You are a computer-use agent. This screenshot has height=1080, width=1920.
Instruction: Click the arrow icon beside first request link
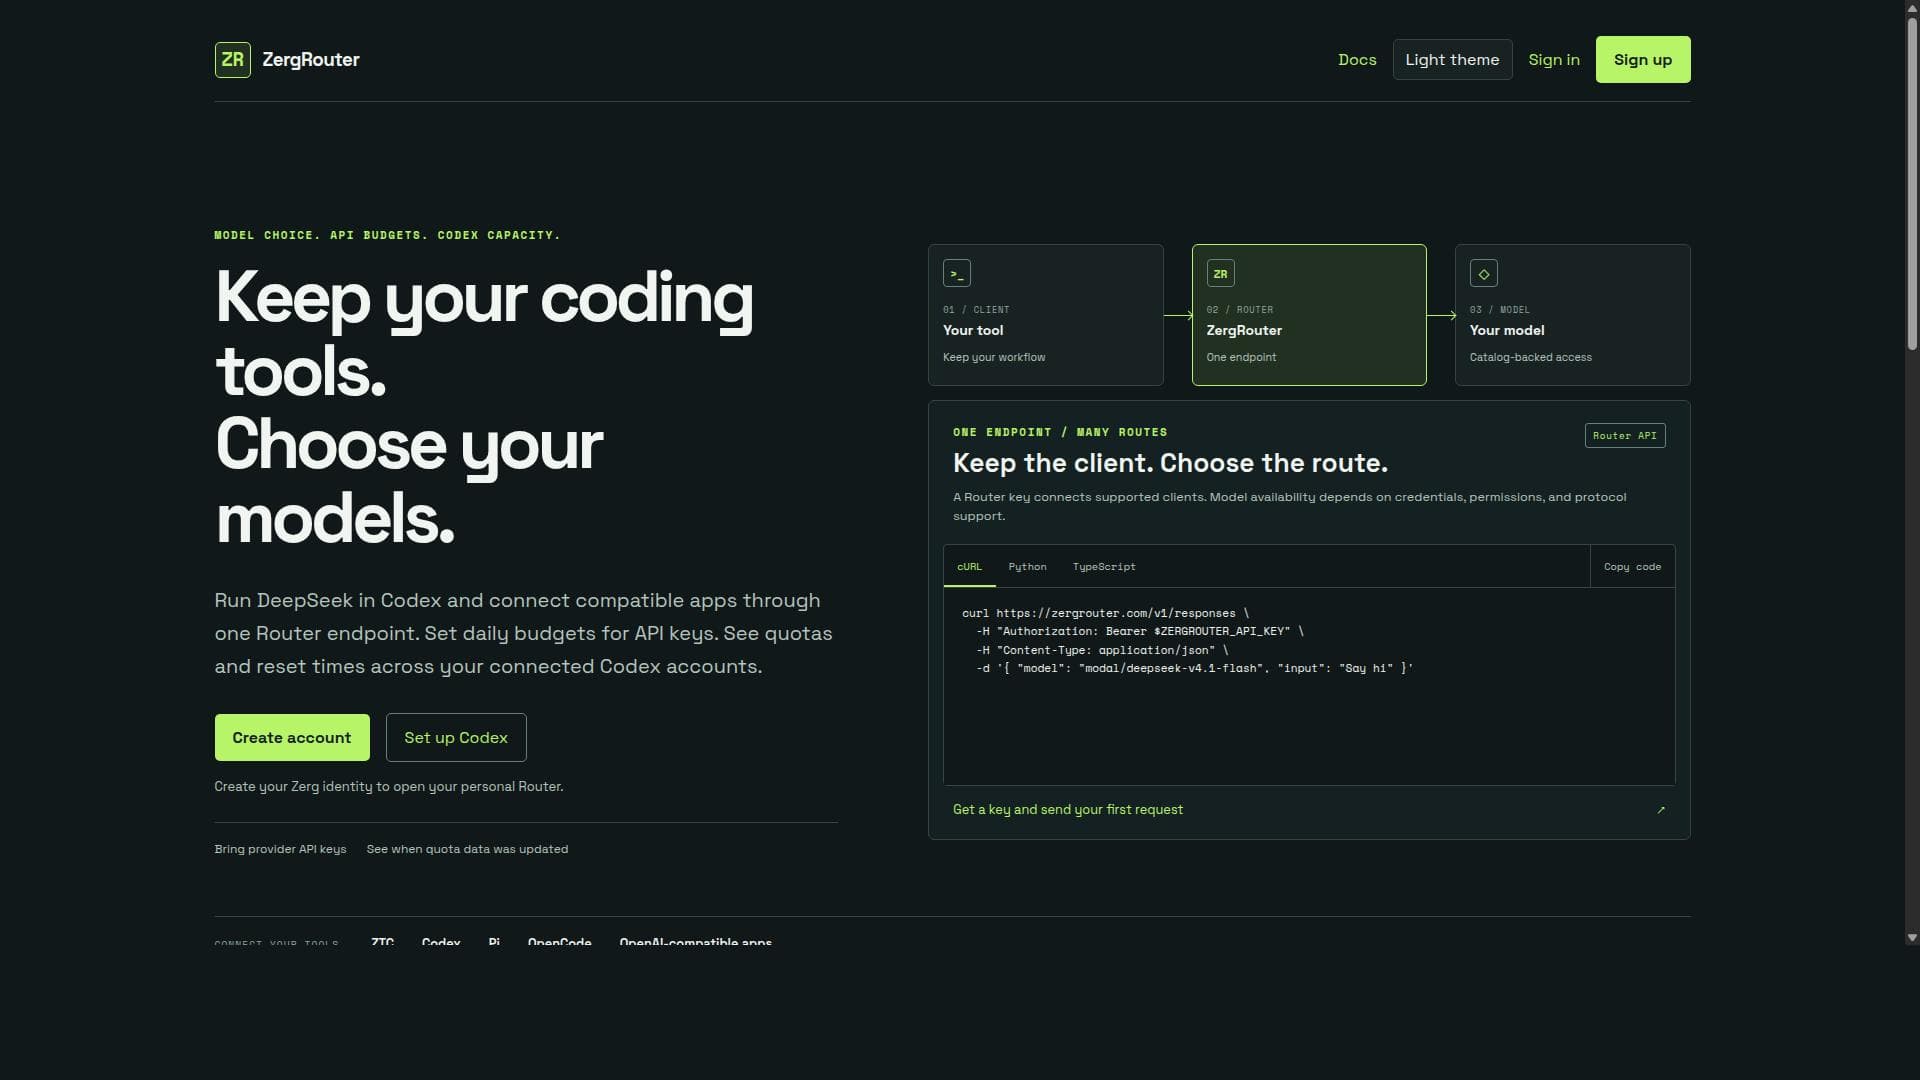[1661, 810]
